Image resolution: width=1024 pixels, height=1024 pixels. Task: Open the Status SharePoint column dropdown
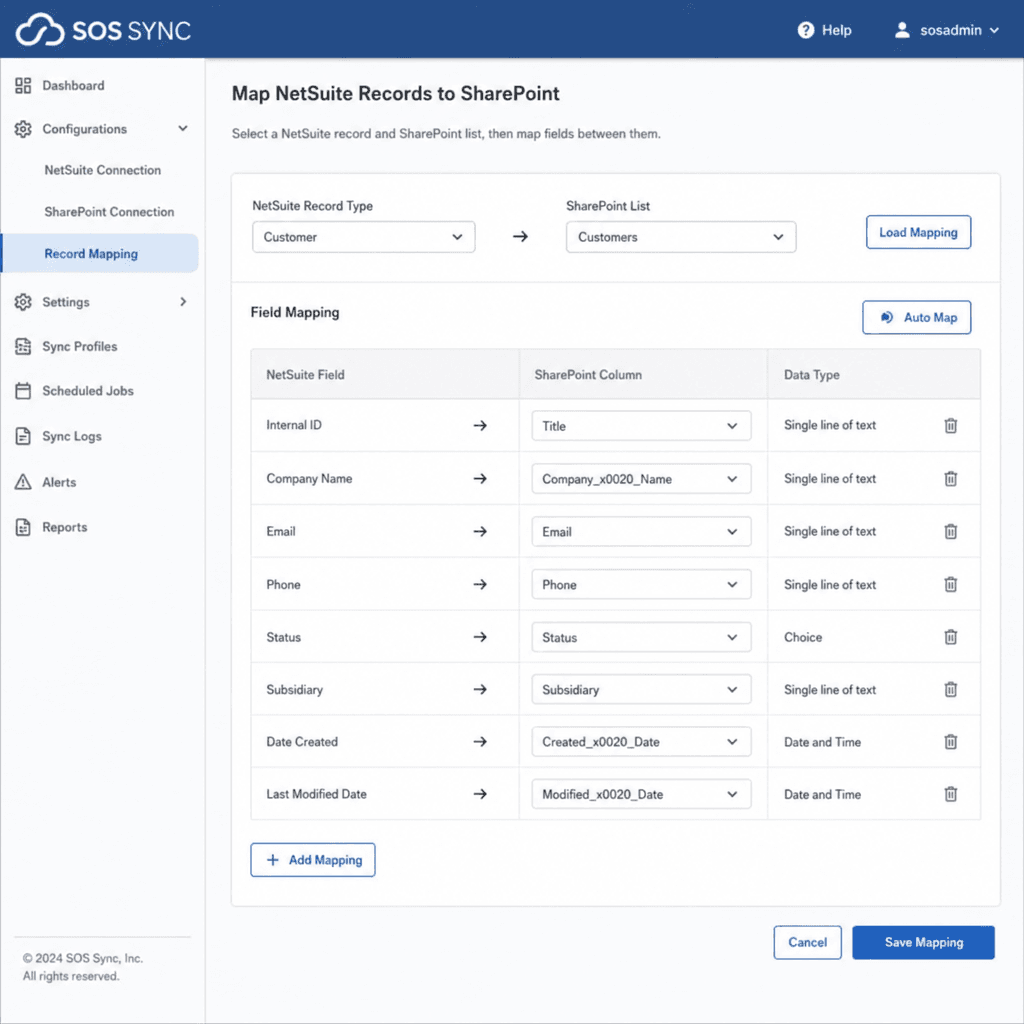pyautogui.click(x=641, y=637)
